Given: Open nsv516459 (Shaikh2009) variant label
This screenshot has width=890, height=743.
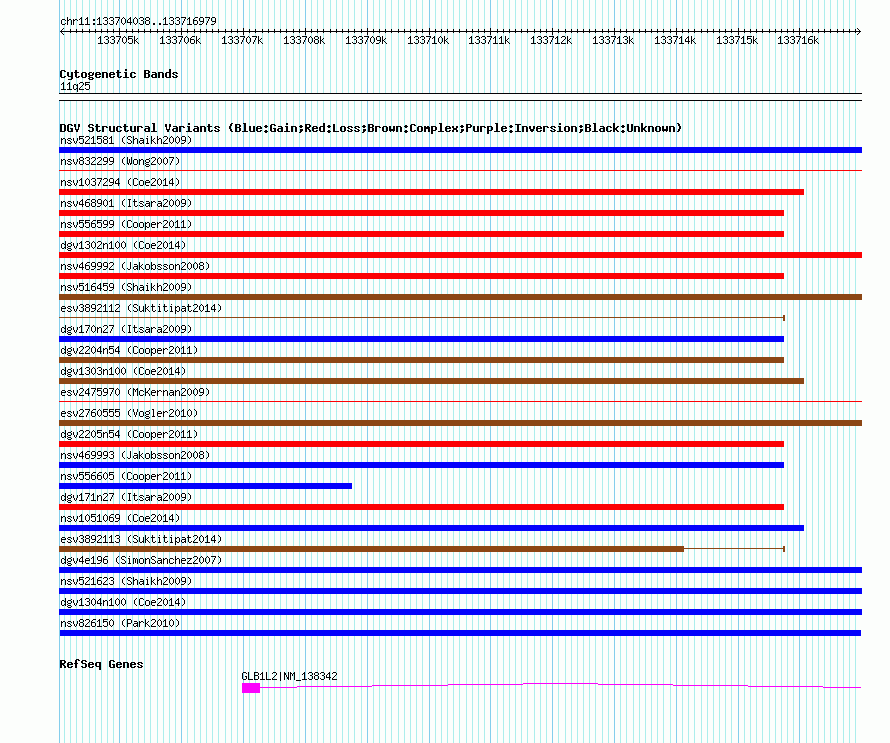Looking at the screenshot, I should 126,287.
